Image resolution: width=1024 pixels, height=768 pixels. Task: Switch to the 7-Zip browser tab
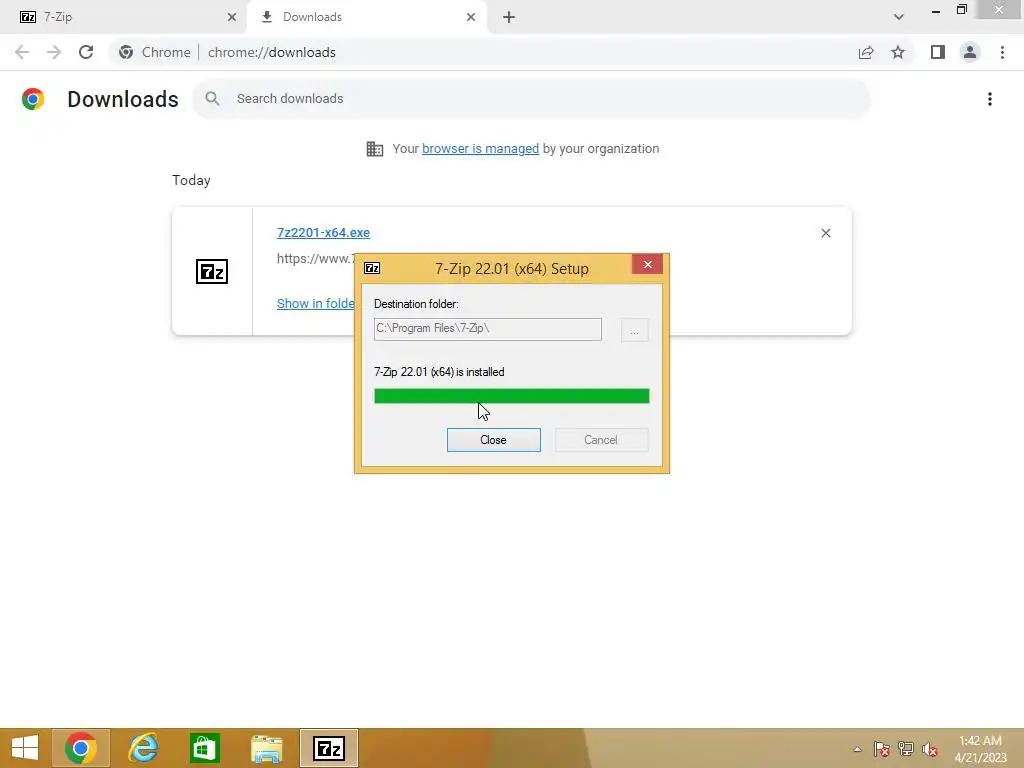[x=124, y=17]
